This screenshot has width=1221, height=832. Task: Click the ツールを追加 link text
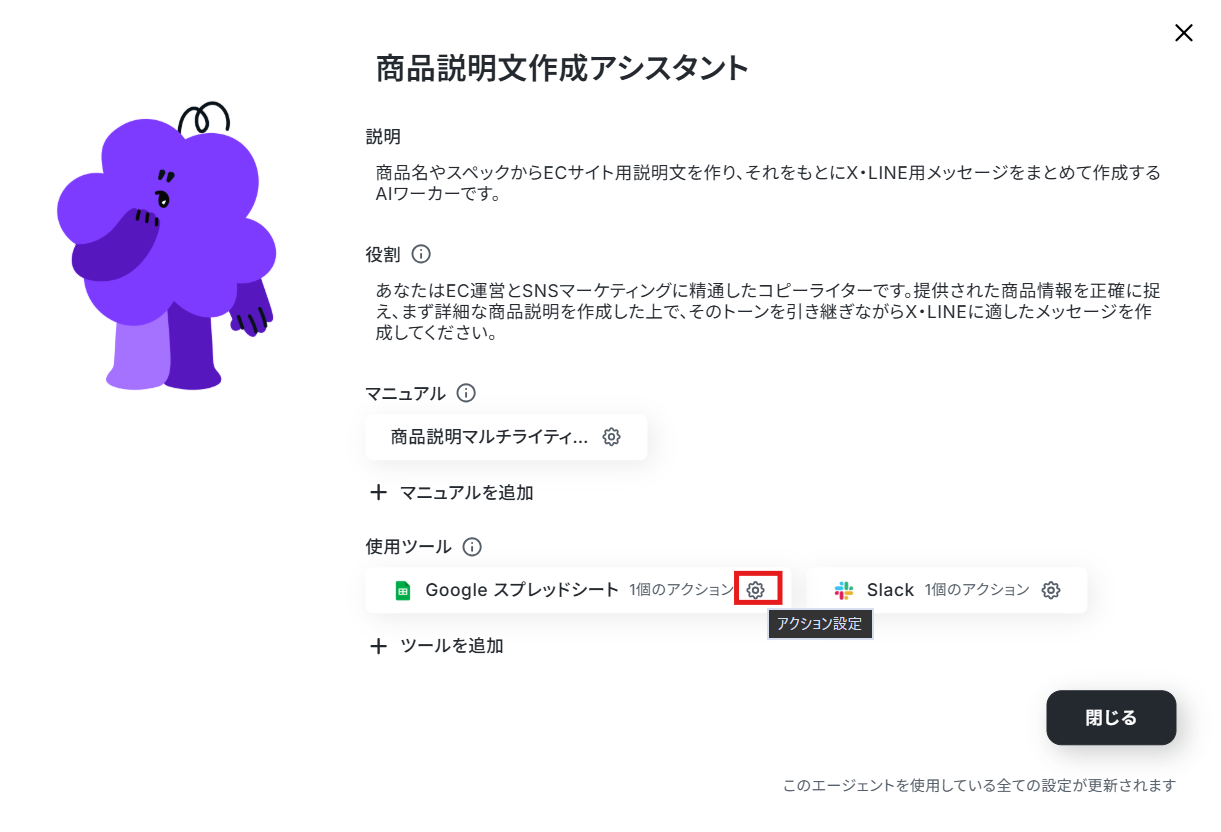tap(451, 646)
